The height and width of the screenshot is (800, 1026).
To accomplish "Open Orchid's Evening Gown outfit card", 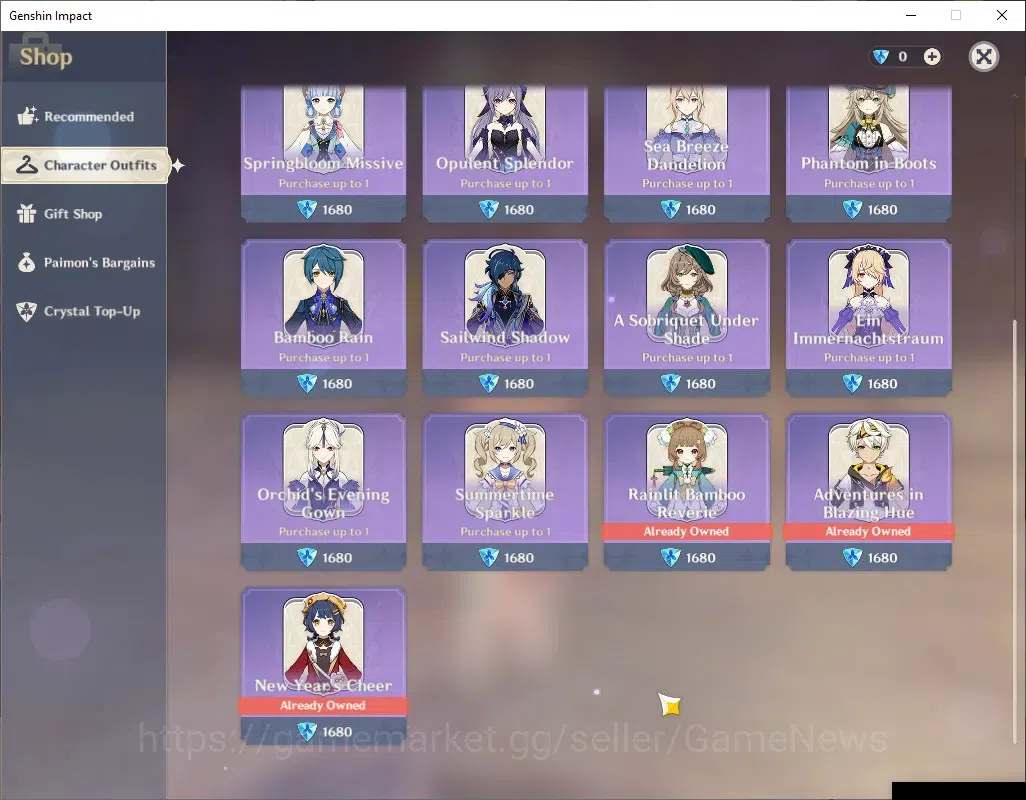I will click(323, 491).
